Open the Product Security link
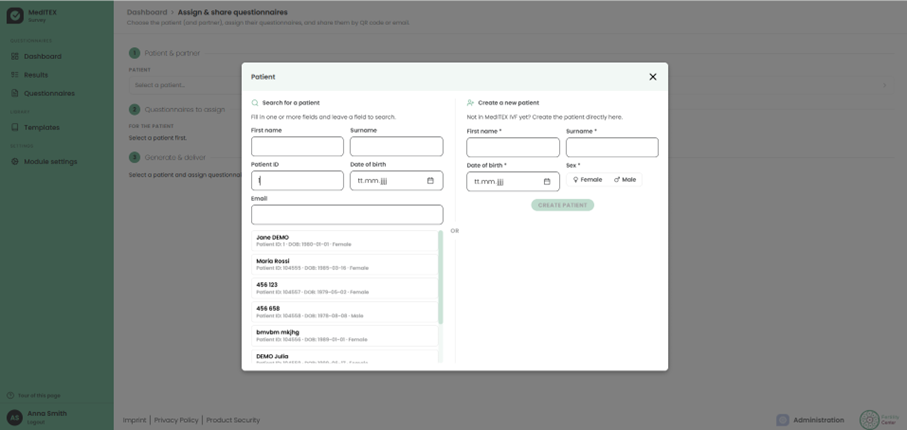 tap(233, 420)
